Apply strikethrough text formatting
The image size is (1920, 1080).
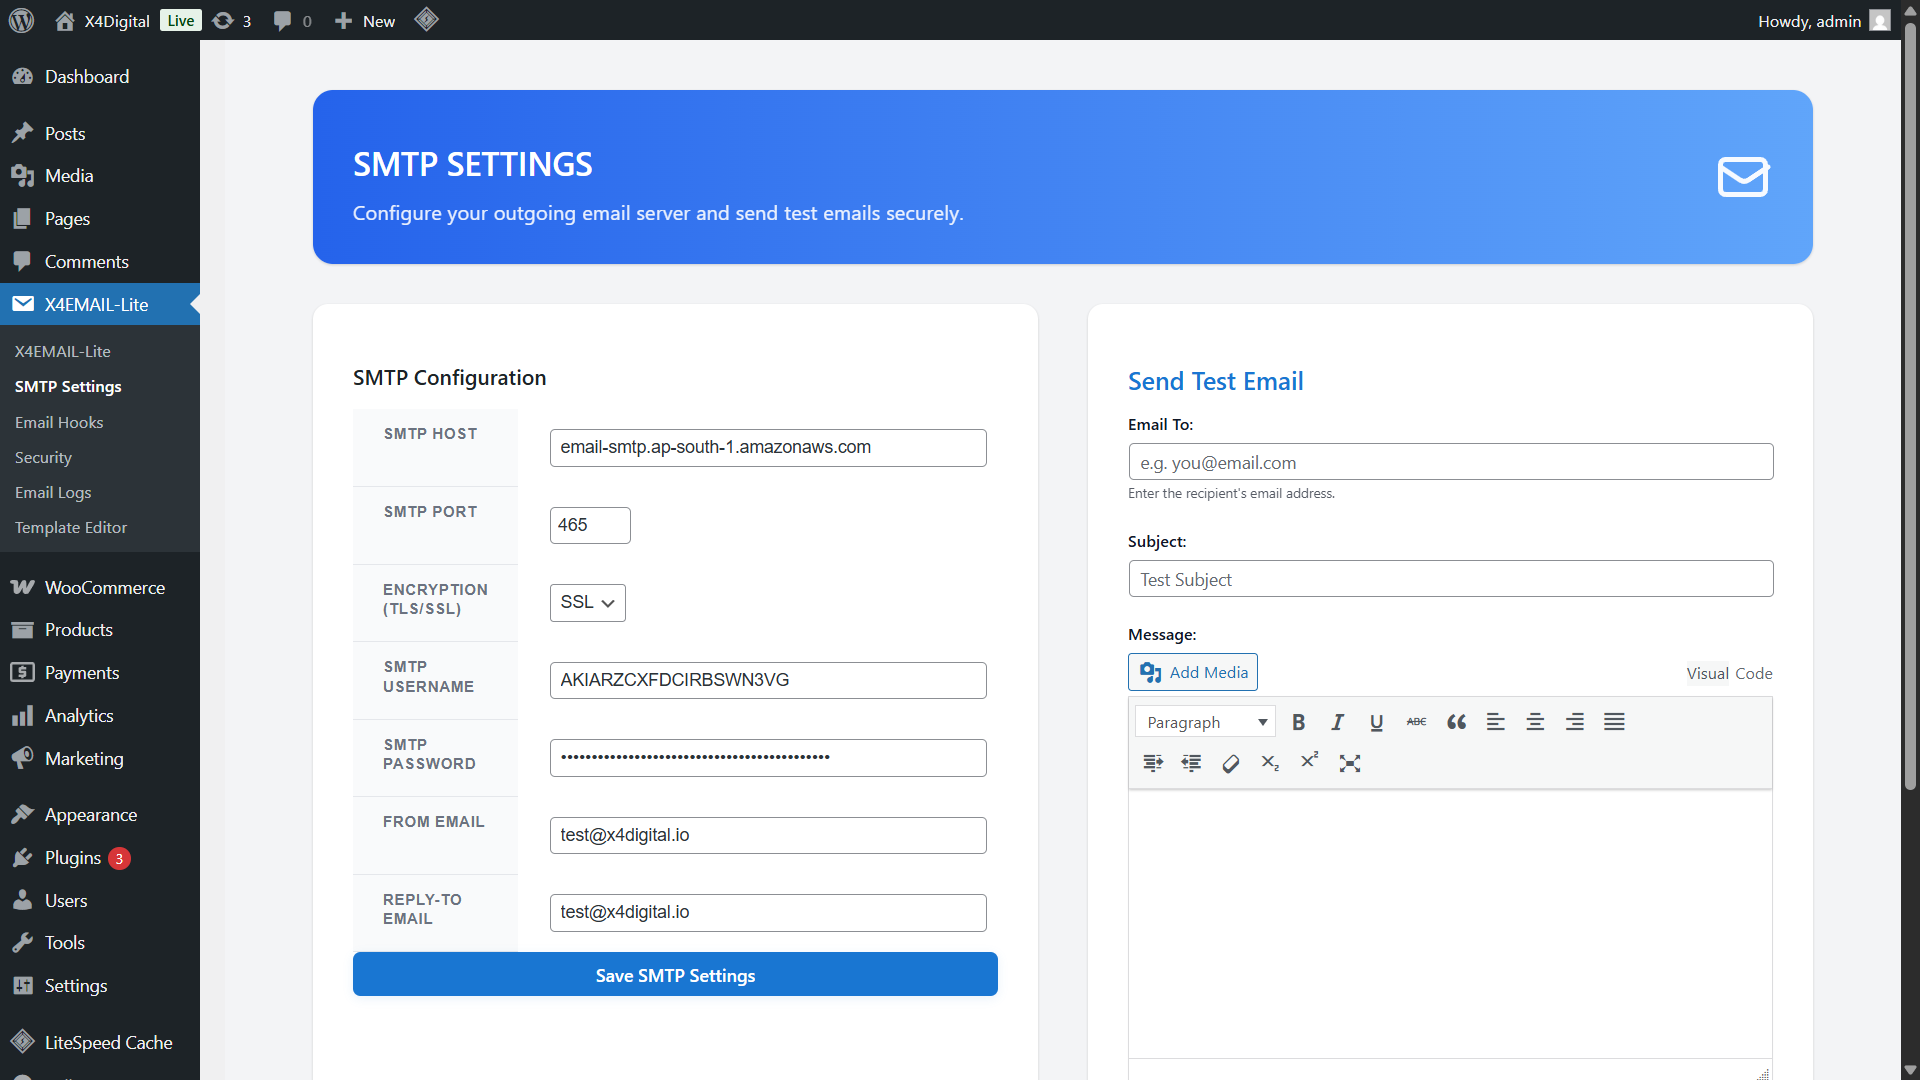[x=1416, y=722]
